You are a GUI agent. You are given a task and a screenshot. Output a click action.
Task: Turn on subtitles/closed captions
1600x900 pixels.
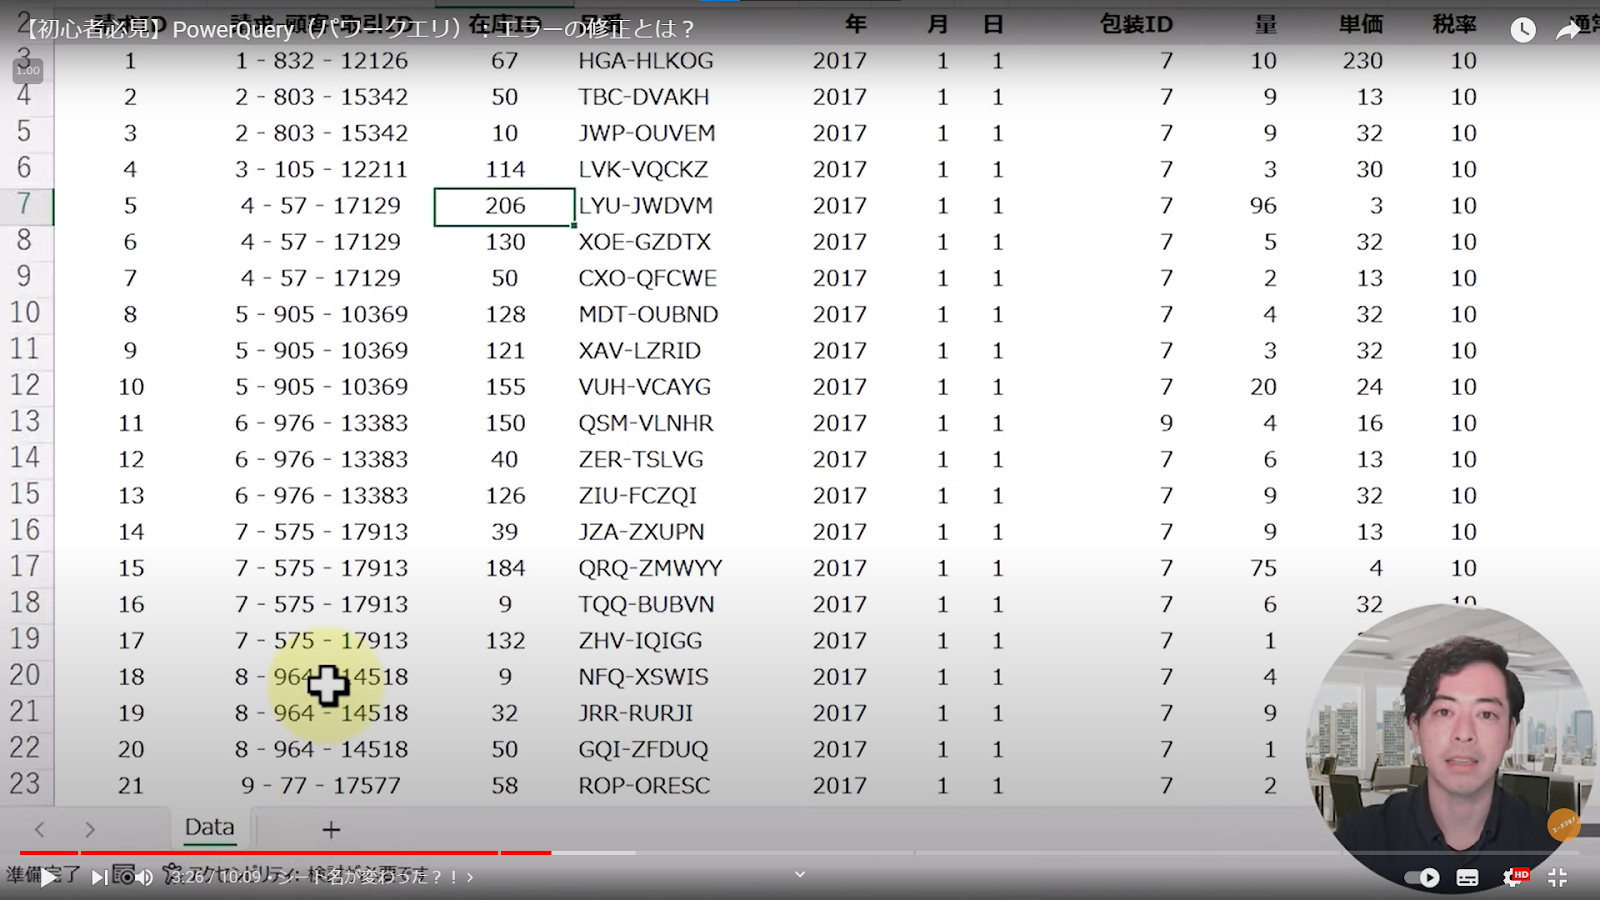tap(1467, 877)
